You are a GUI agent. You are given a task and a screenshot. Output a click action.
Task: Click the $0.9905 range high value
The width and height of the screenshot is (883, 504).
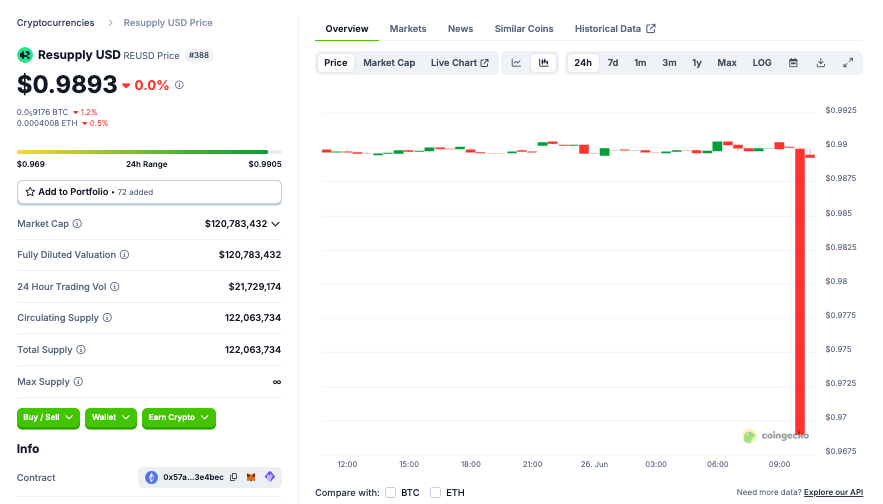(265, 164)
